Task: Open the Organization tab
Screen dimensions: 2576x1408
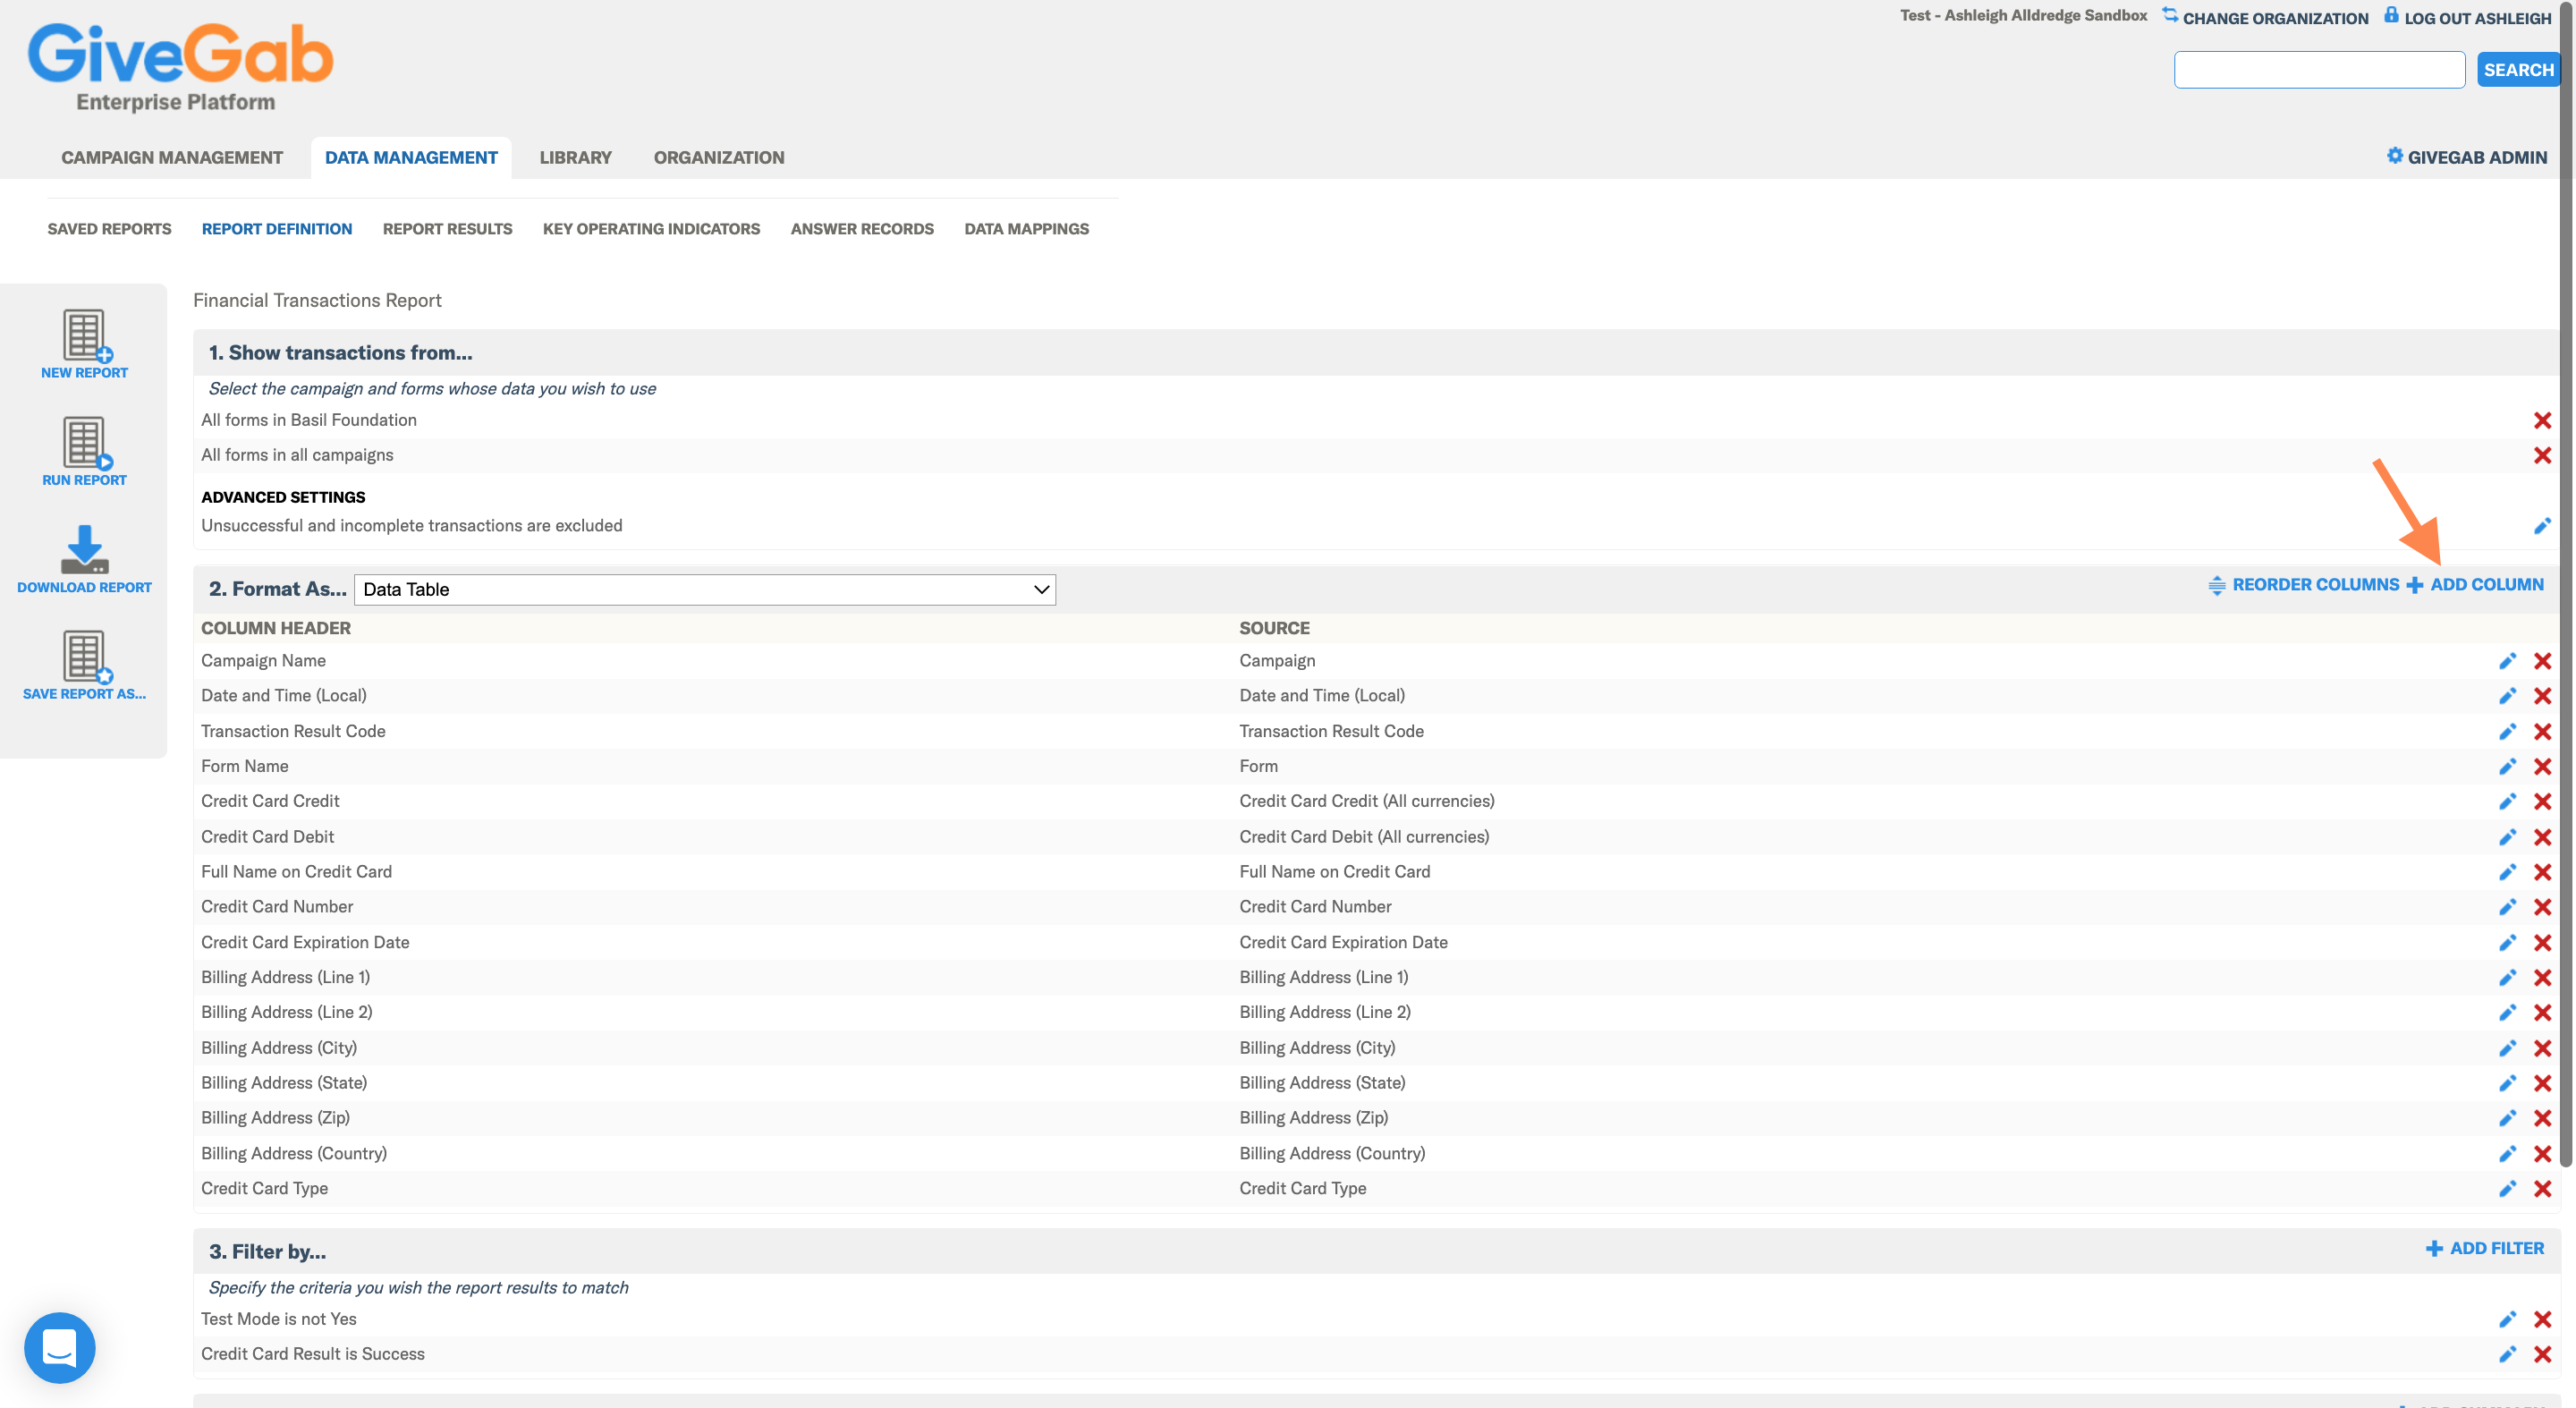Action: tap(719, 157)
